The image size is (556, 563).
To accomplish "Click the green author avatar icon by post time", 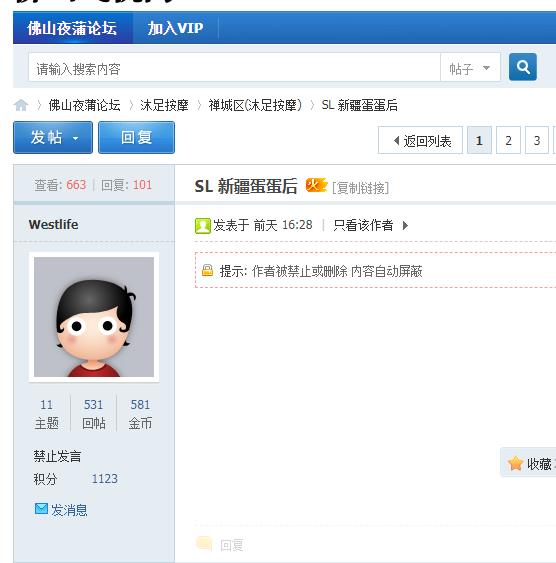I will coord(202,226).
